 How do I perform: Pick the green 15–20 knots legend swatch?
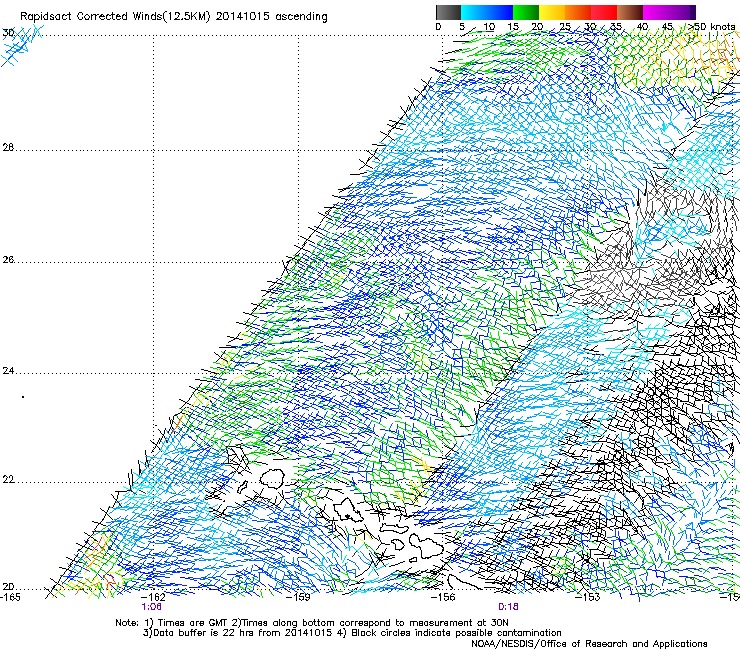[526, 12]
